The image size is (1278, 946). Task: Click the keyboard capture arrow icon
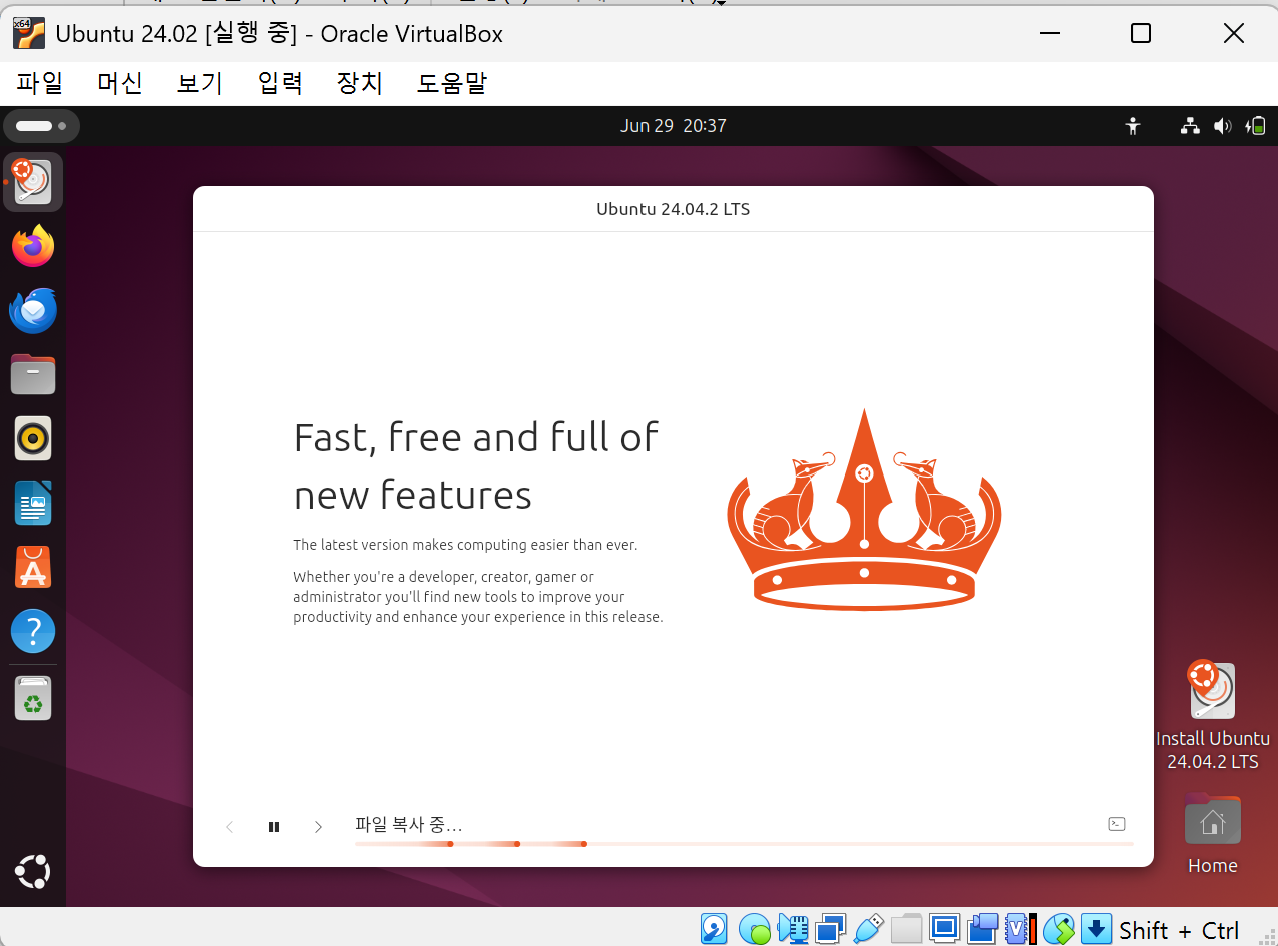click(x=1096, y=929)
